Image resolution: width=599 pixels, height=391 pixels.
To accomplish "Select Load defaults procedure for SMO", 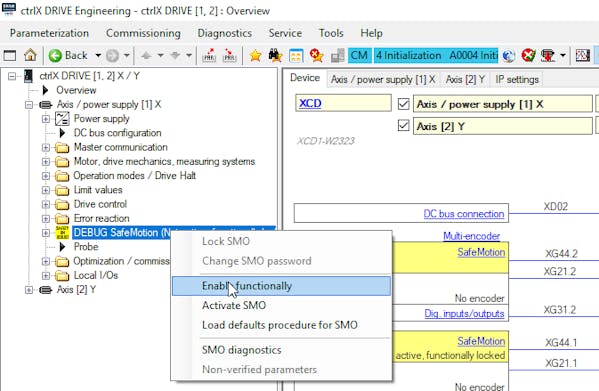I will coord(282,325).
